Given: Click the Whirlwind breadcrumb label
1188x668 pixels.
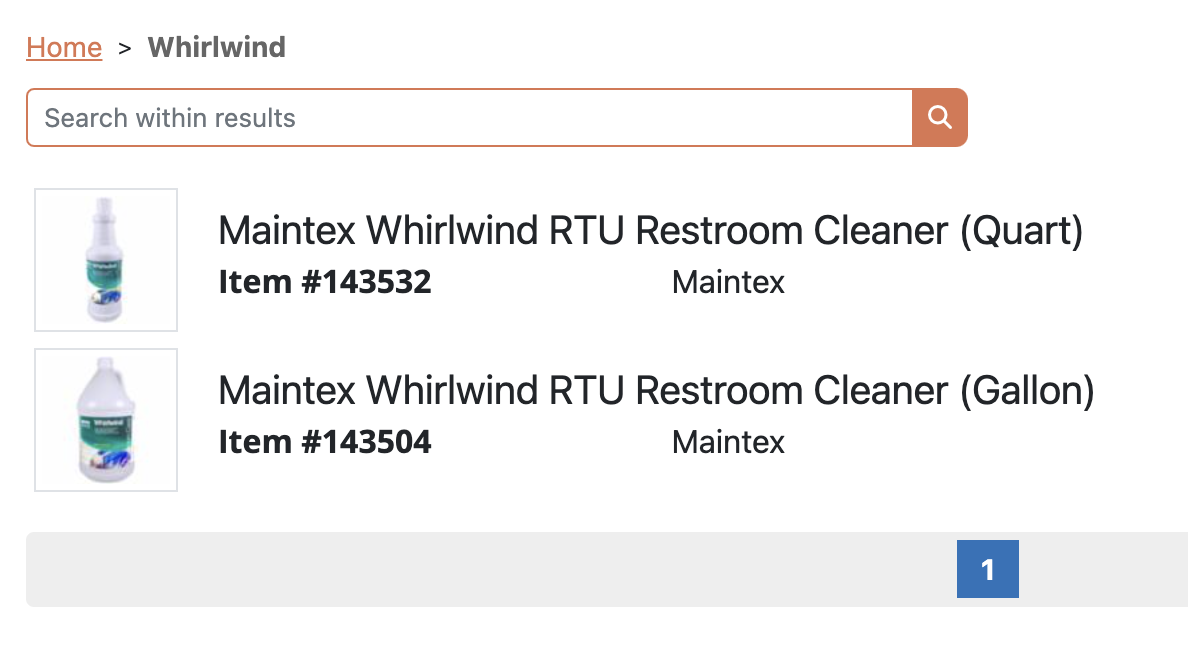Looking at the screenshot, I should click(217, 47).
